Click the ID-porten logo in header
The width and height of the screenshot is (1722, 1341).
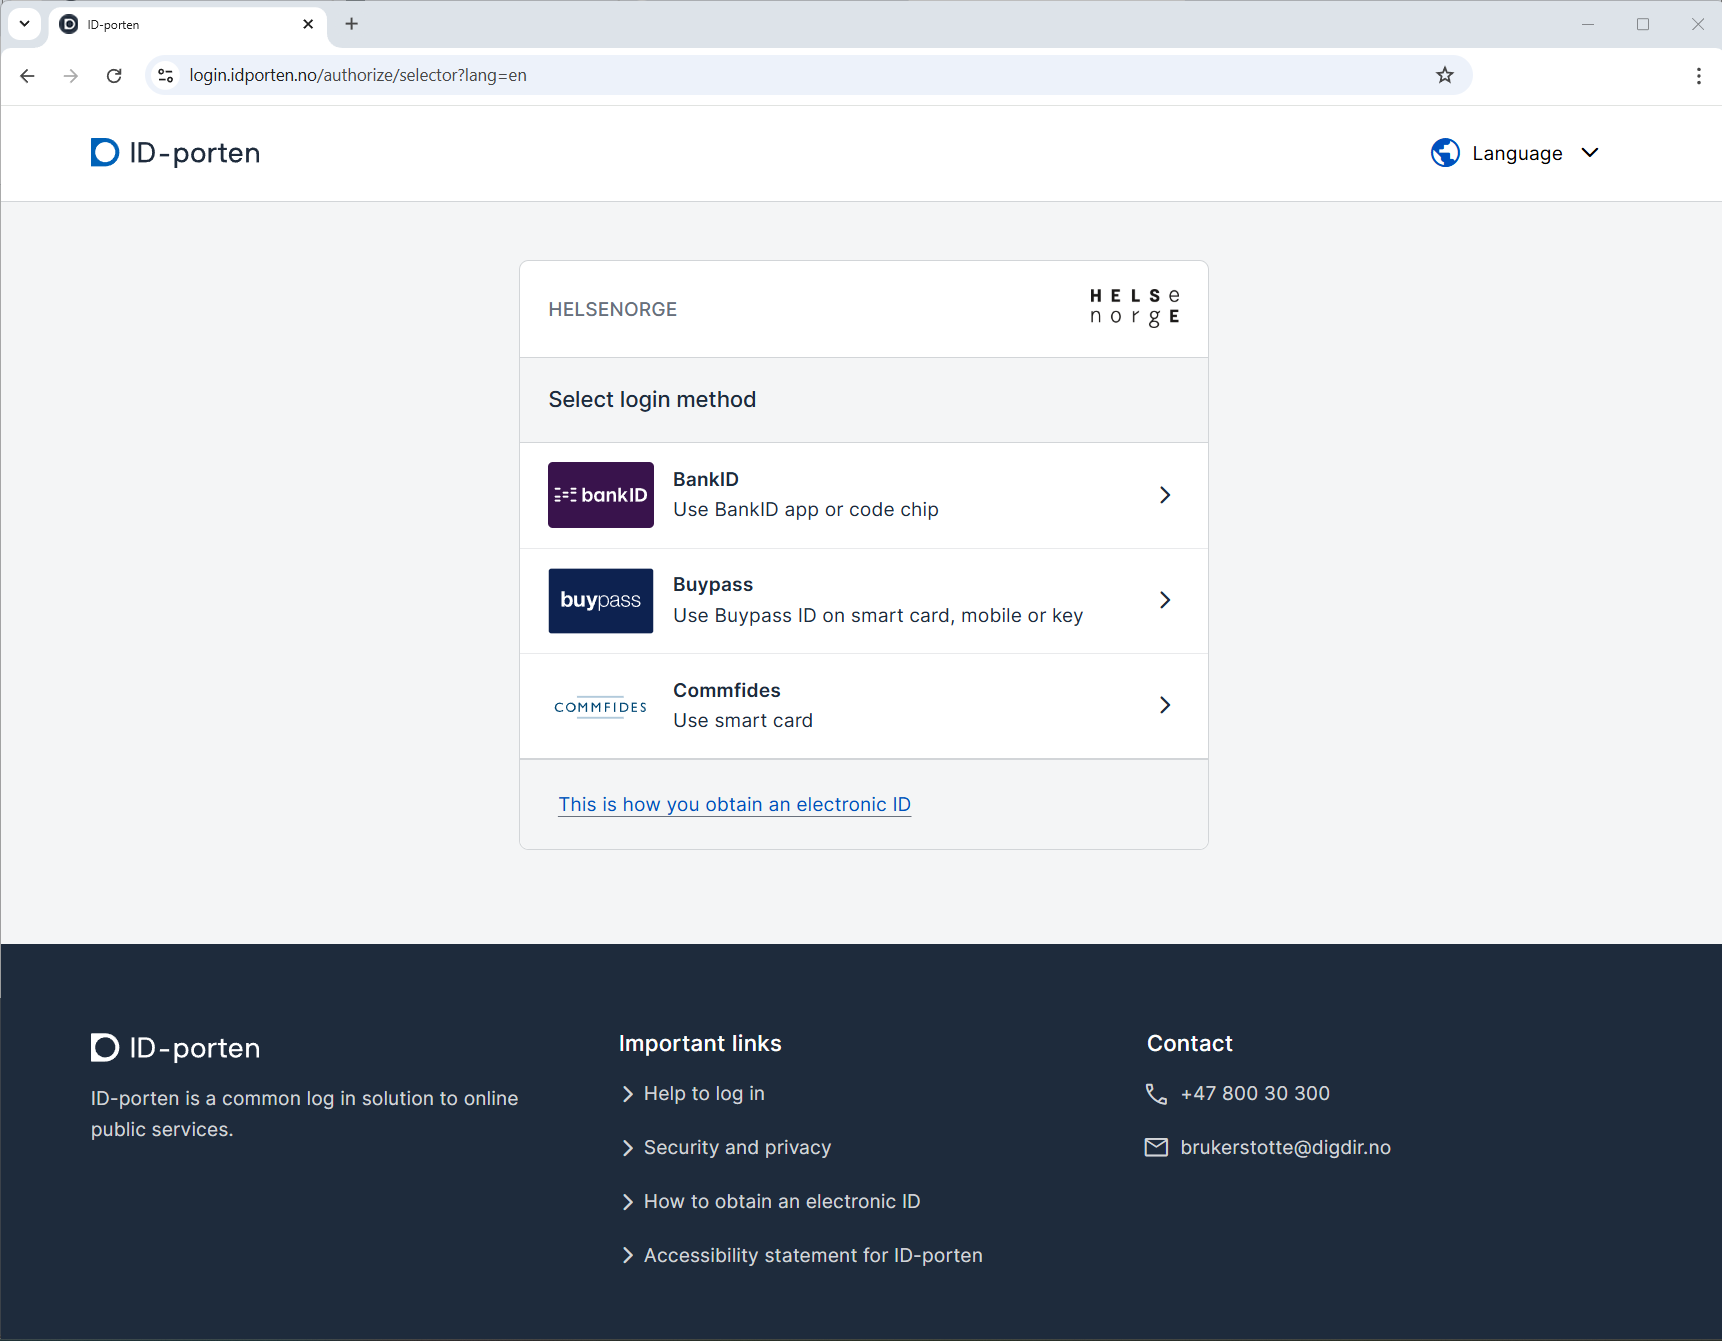click(x=176, y=153)
